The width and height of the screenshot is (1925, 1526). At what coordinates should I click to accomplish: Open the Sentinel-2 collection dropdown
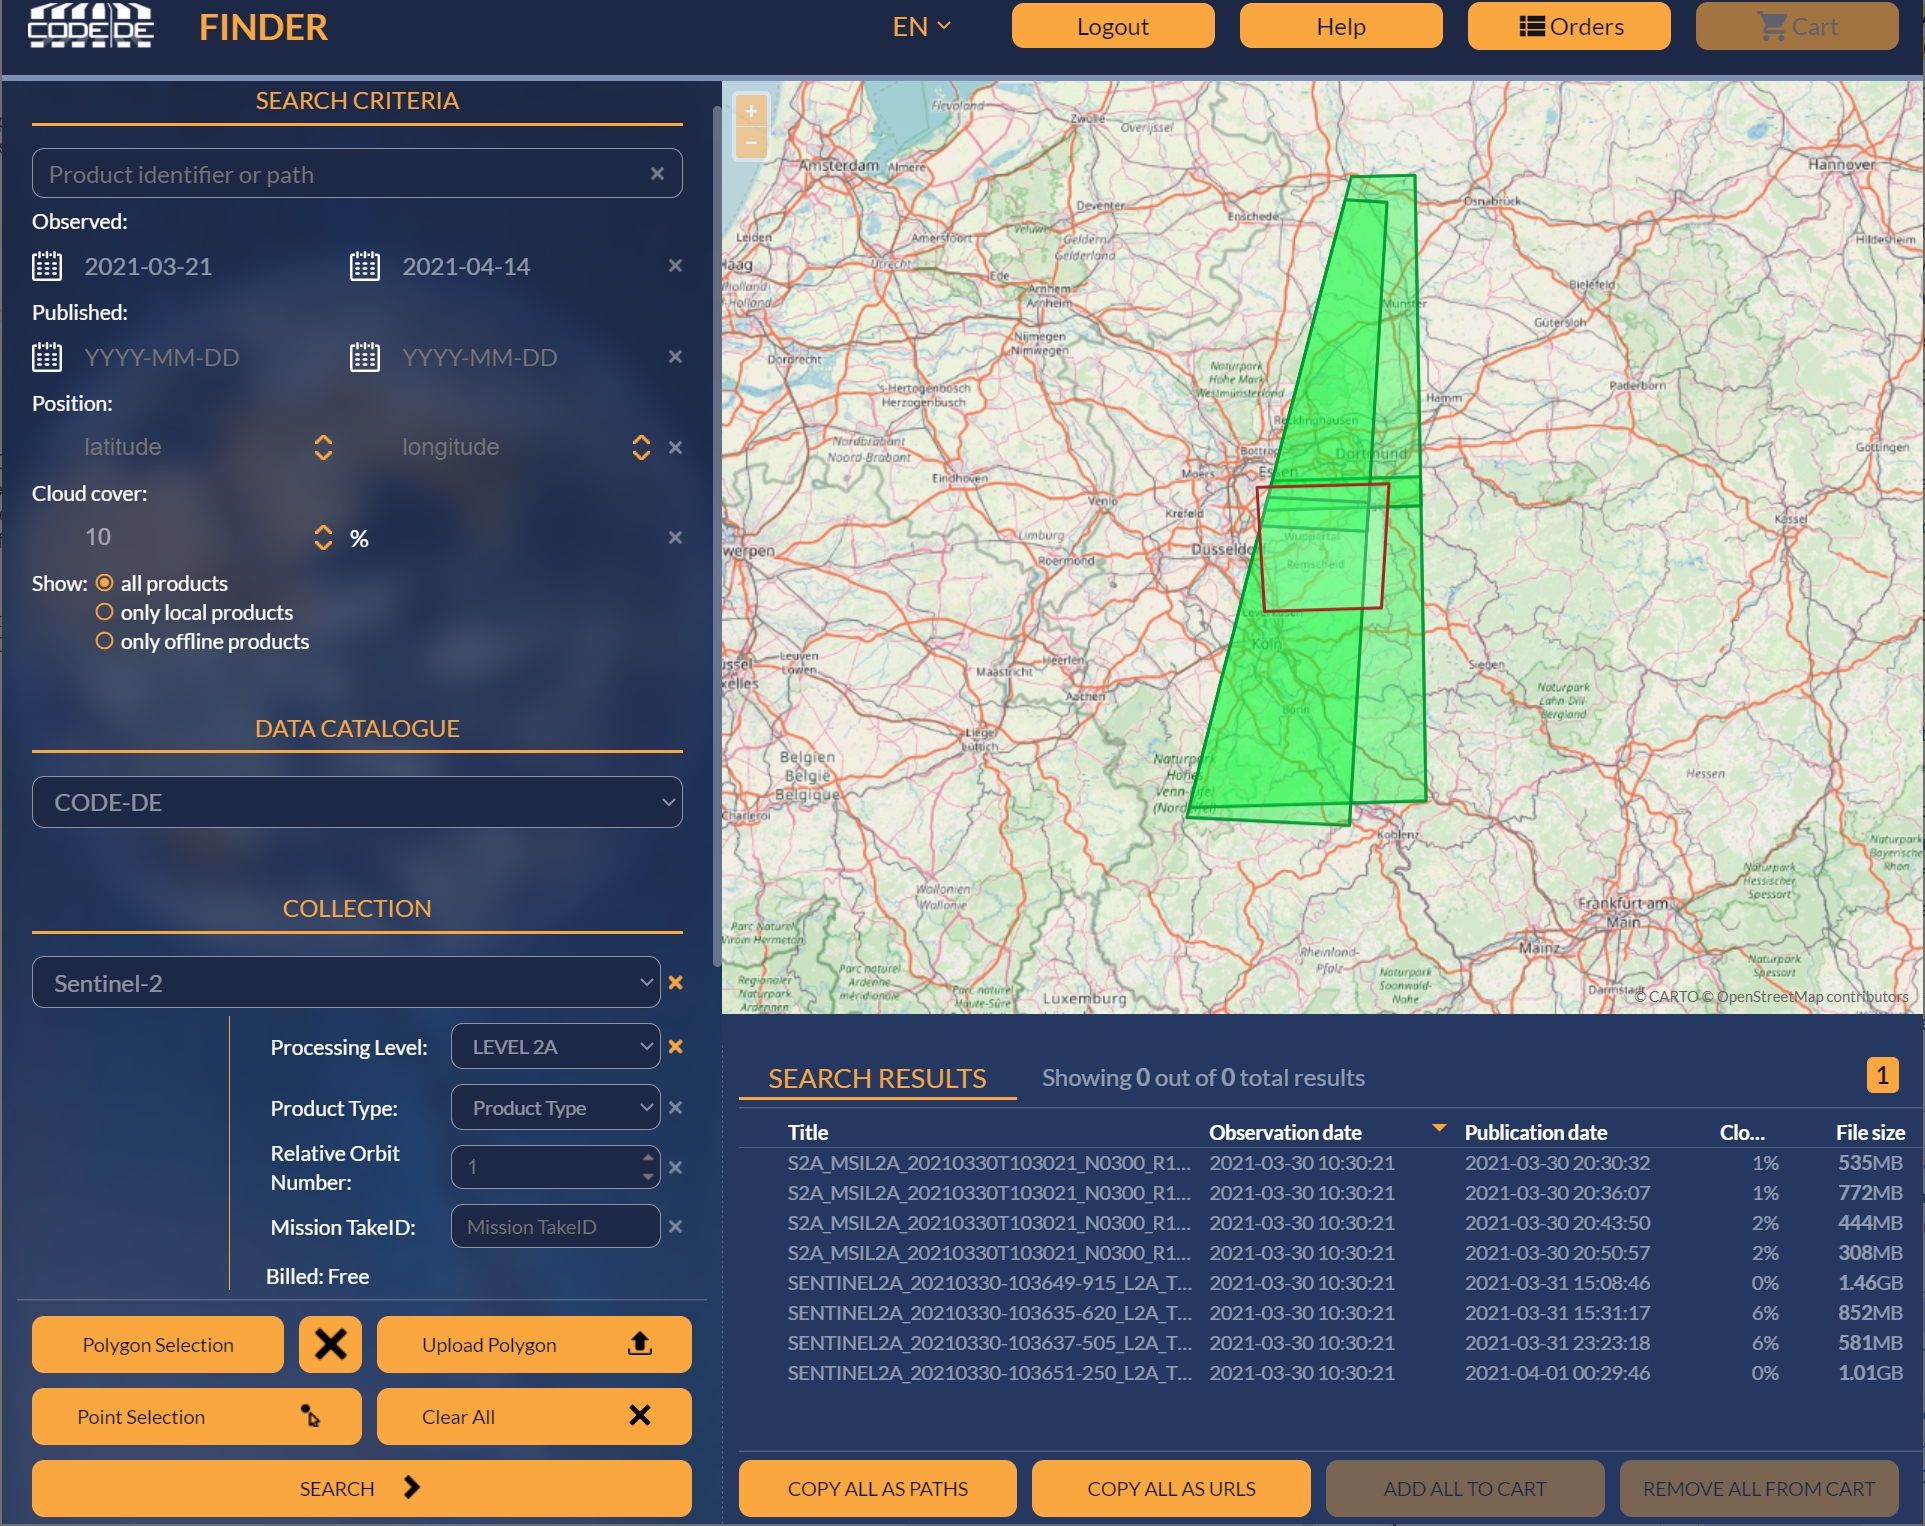346,983
